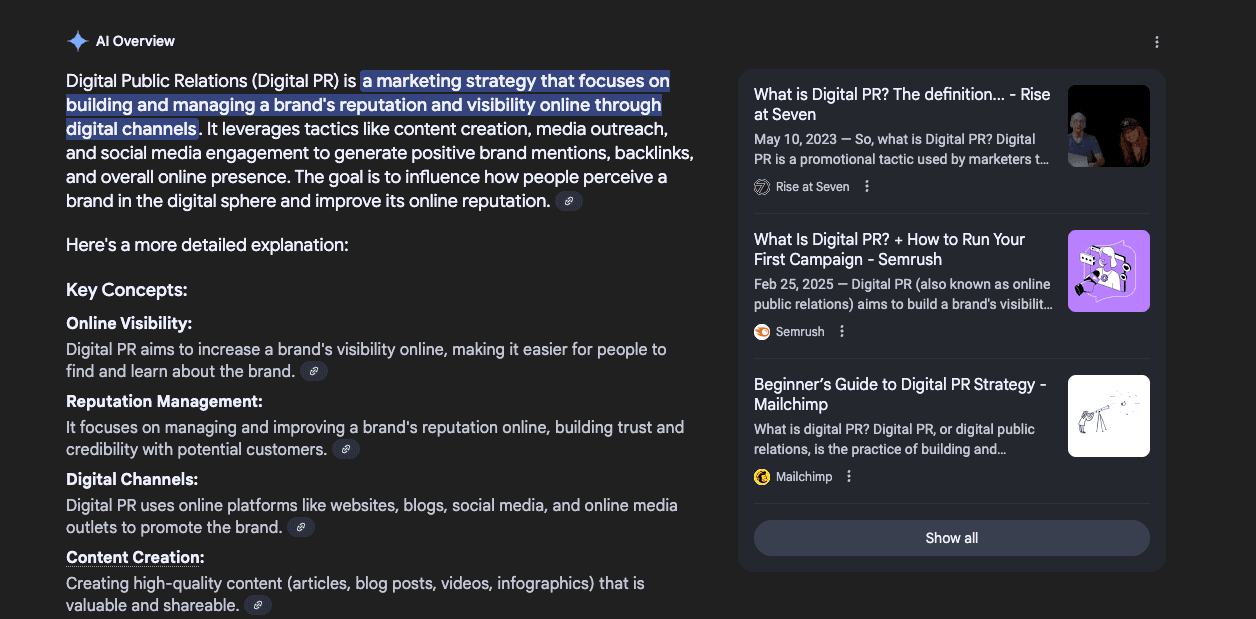Viewport: 1256px width, 619px height.
Task: Click link icon after Online Visibility text
Action: click(314, 372)
